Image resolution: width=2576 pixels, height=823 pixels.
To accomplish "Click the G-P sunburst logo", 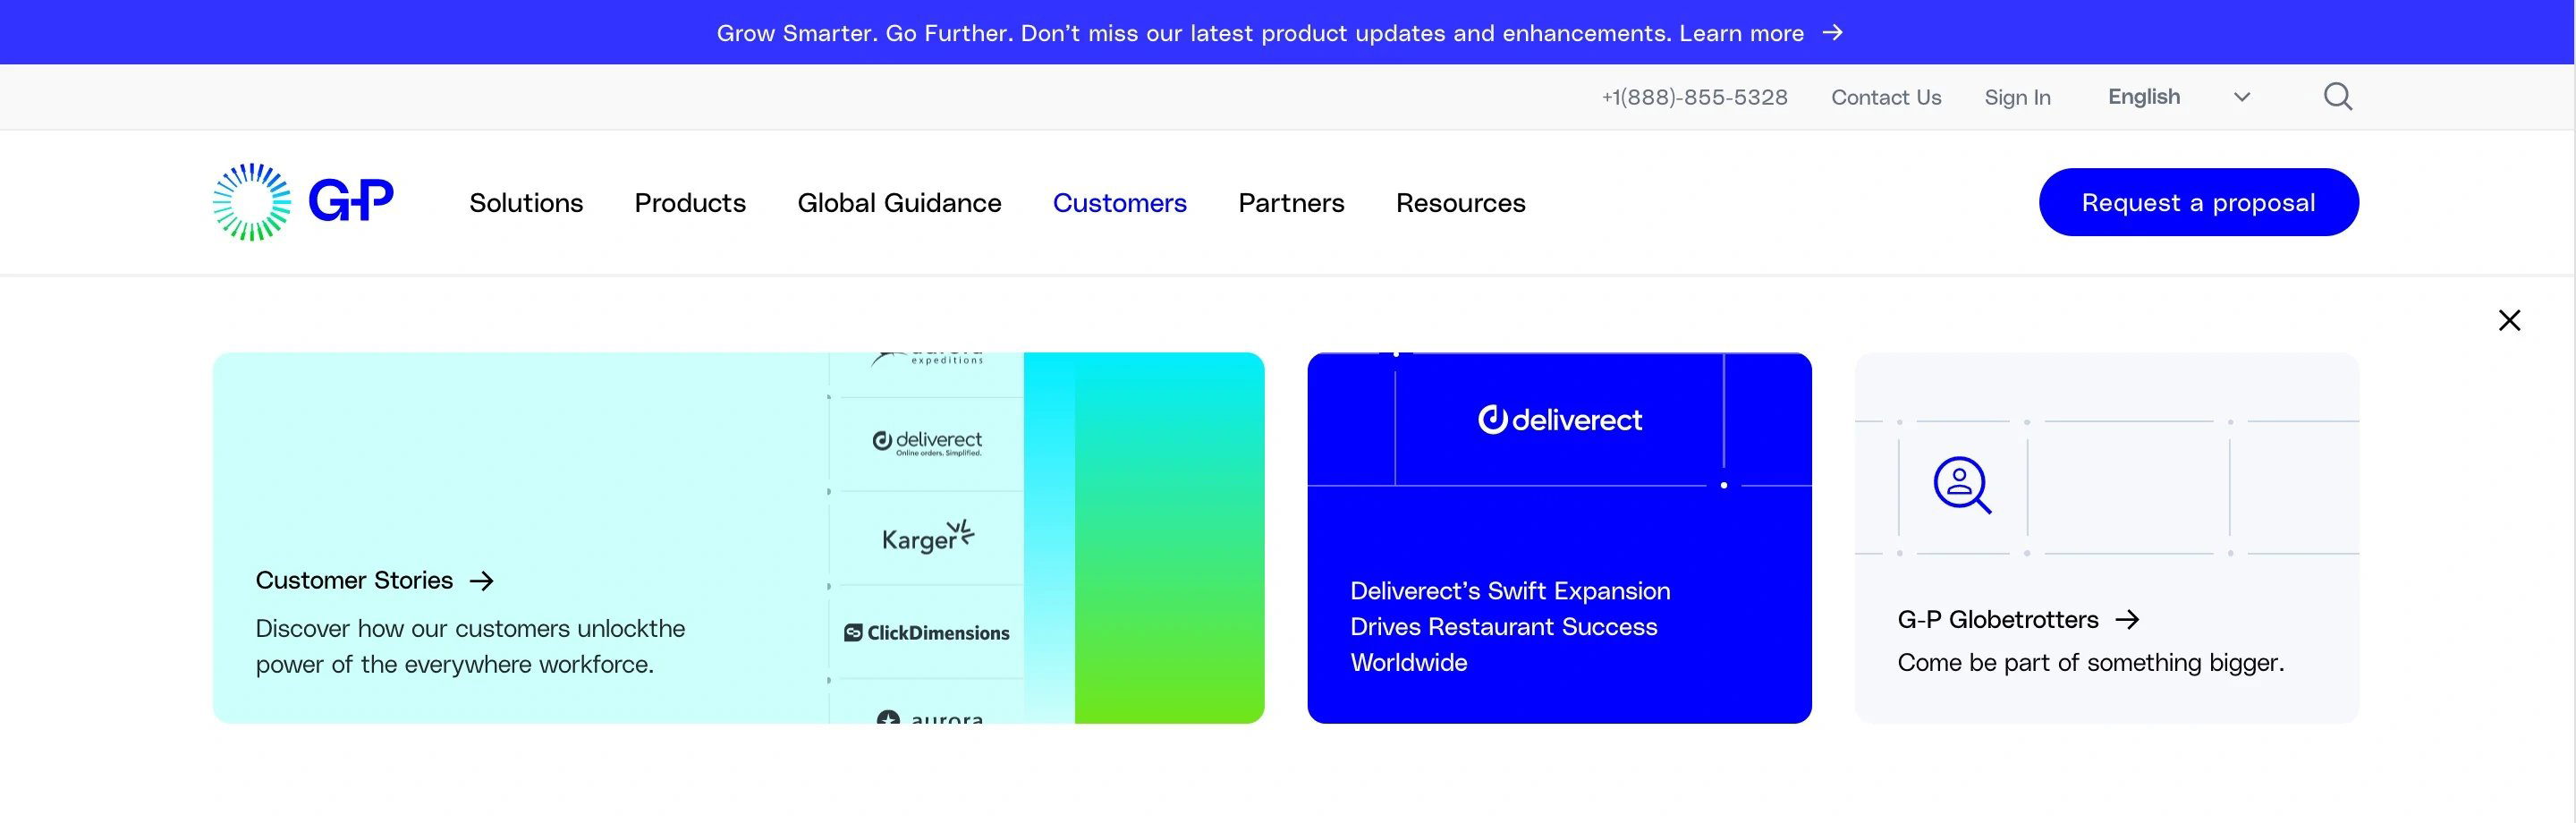I will click(x=303, y=202).
